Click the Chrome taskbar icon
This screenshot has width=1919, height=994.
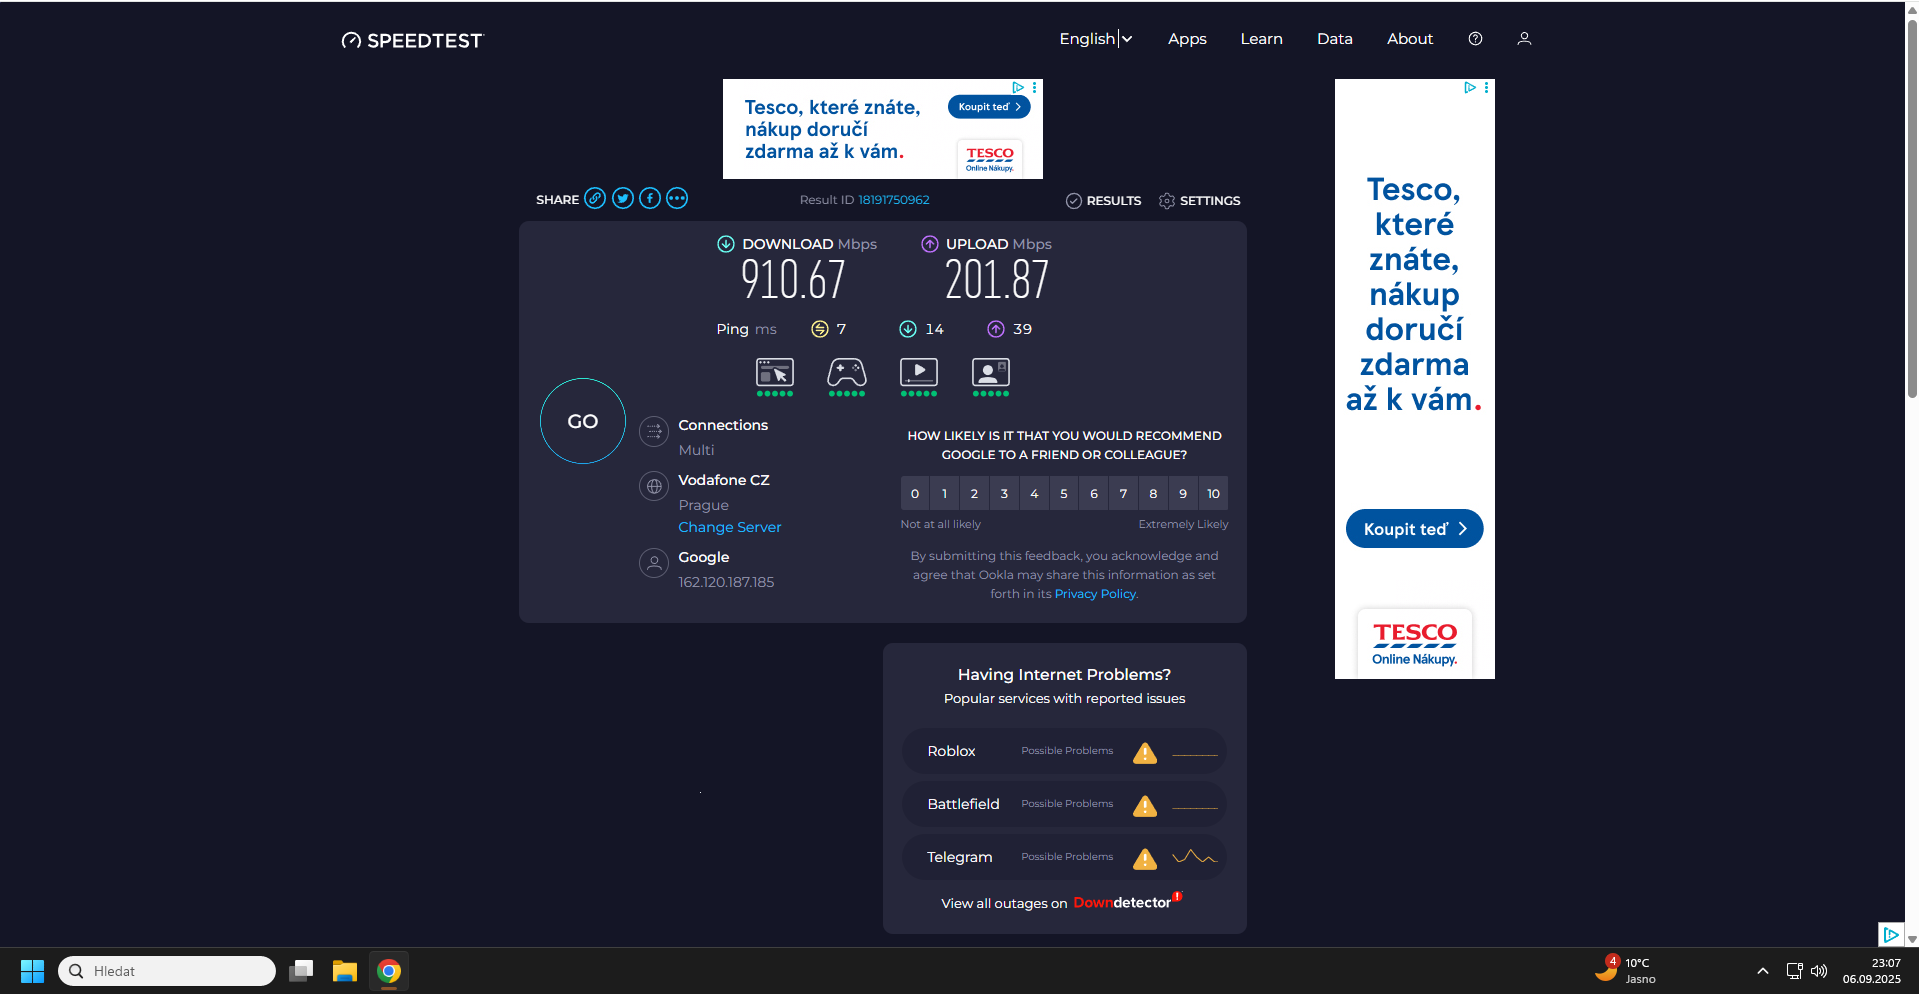coord(389,971)
